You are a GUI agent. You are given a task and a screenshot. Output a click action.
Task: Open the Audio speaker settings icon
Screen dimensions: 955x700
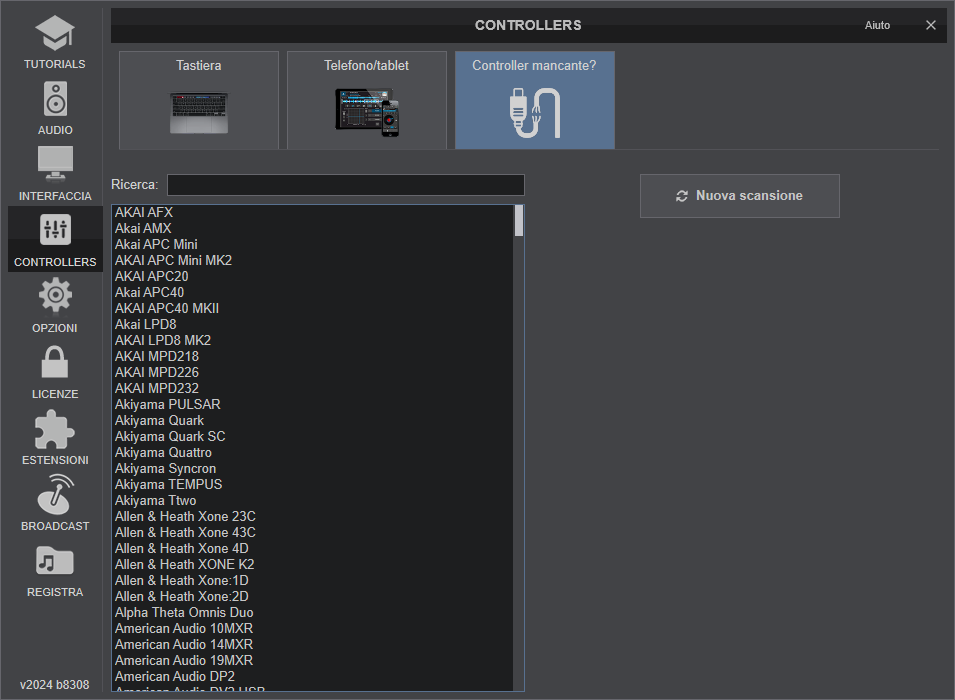(x=55, y=99)
